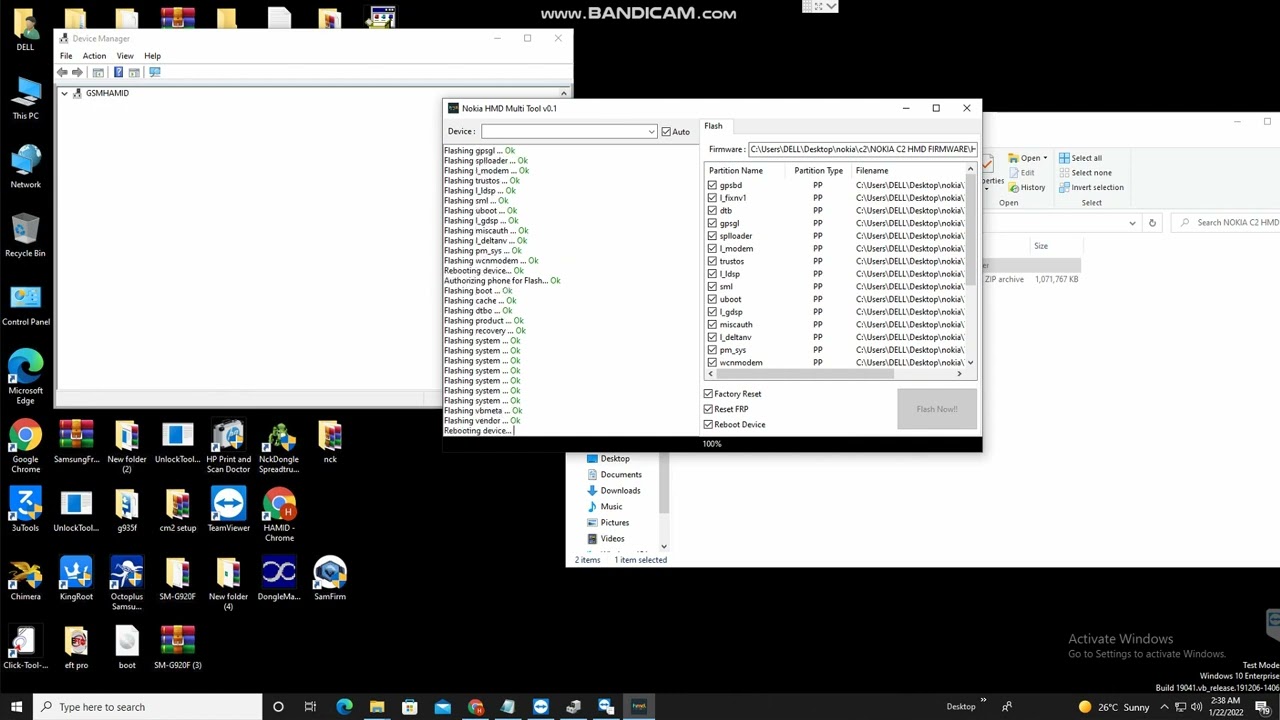Open the HP Print and Scan Doctor shortcut
This screenshot has height=720, width=1280.
pyautogui.click(x=228, y=448)
